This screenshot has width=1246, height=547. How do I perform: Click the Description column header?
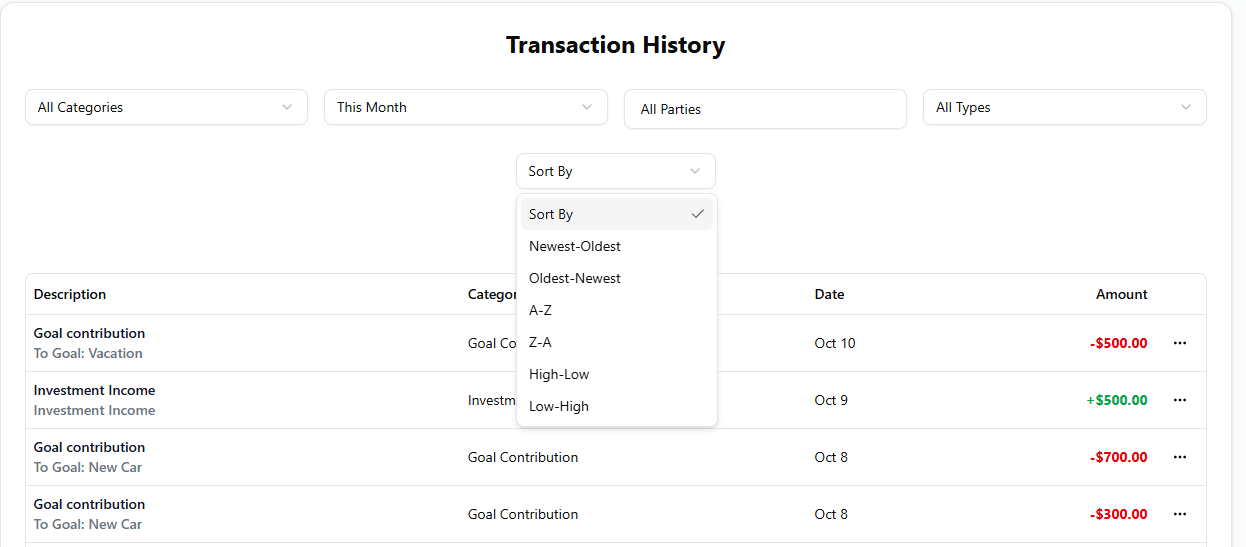click(70, 294)
